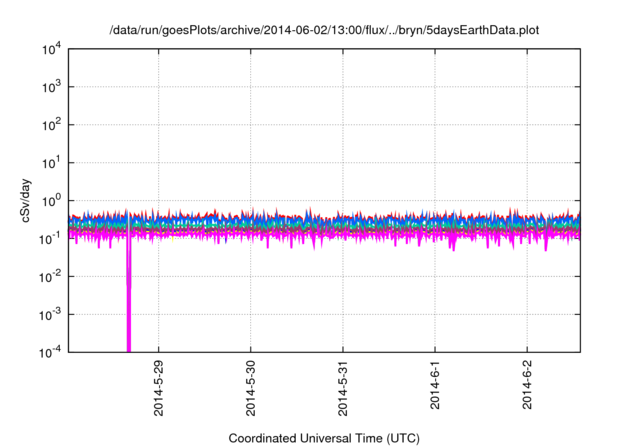Click the 2014-5-30 date tick label
This screenshot has height=448, width=640.
click(x=251, y=388)
